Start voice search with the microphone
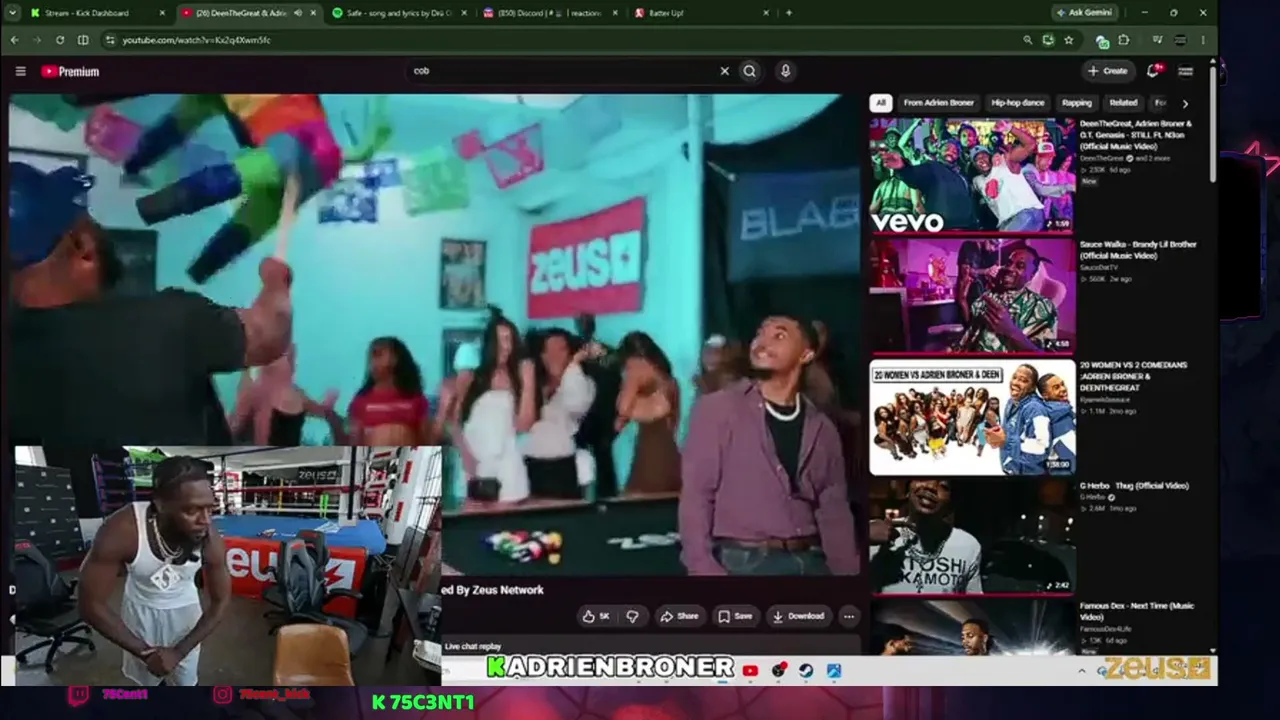This screenshot has width=1280, height=720. tap(785, 71)
